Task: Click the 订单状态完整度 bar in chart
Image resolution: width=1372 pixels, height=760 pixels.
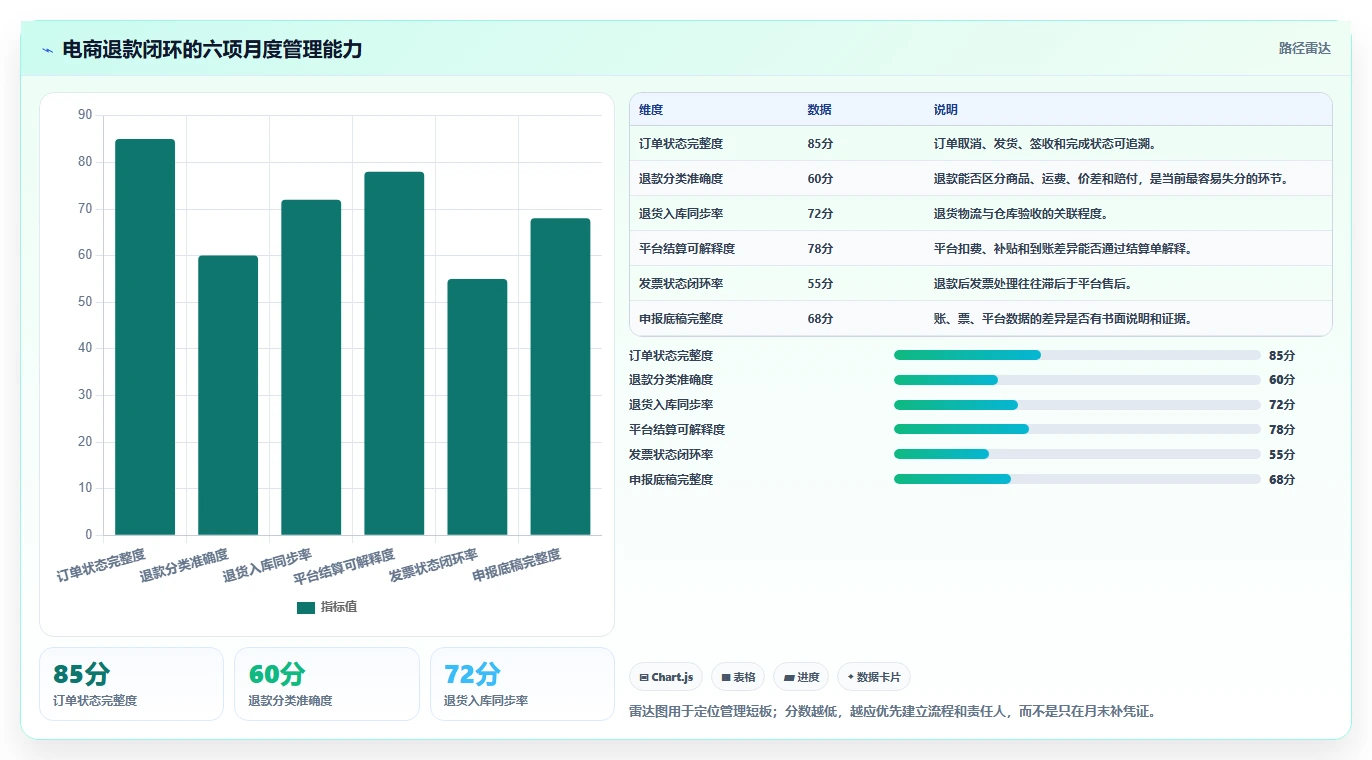Action: [x=145, y=337]
